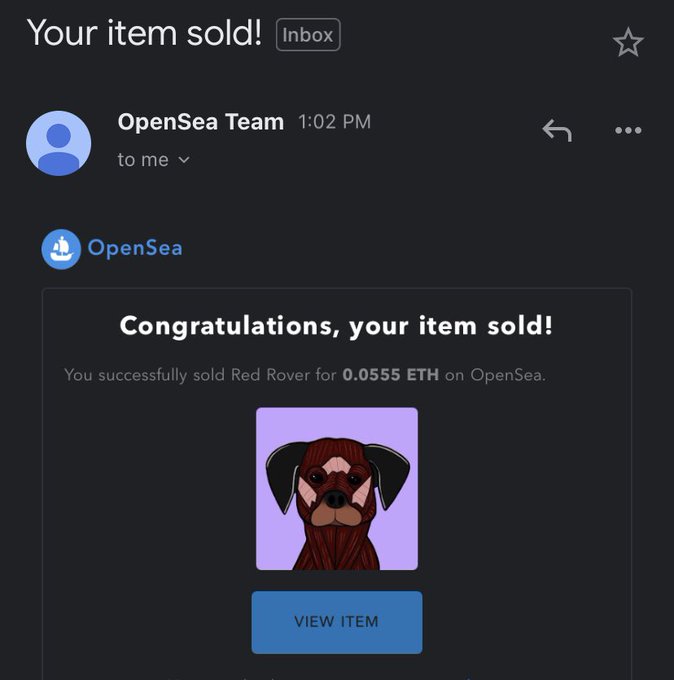Viewport: 674px width, 680px height.
Task: Tap the 'to me' recipient text
Action: (x=143, y=160)
